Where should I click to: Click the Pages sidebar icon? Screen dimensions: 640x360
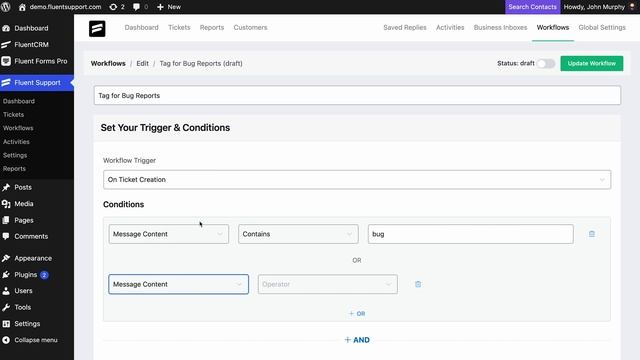click(6, 220)
